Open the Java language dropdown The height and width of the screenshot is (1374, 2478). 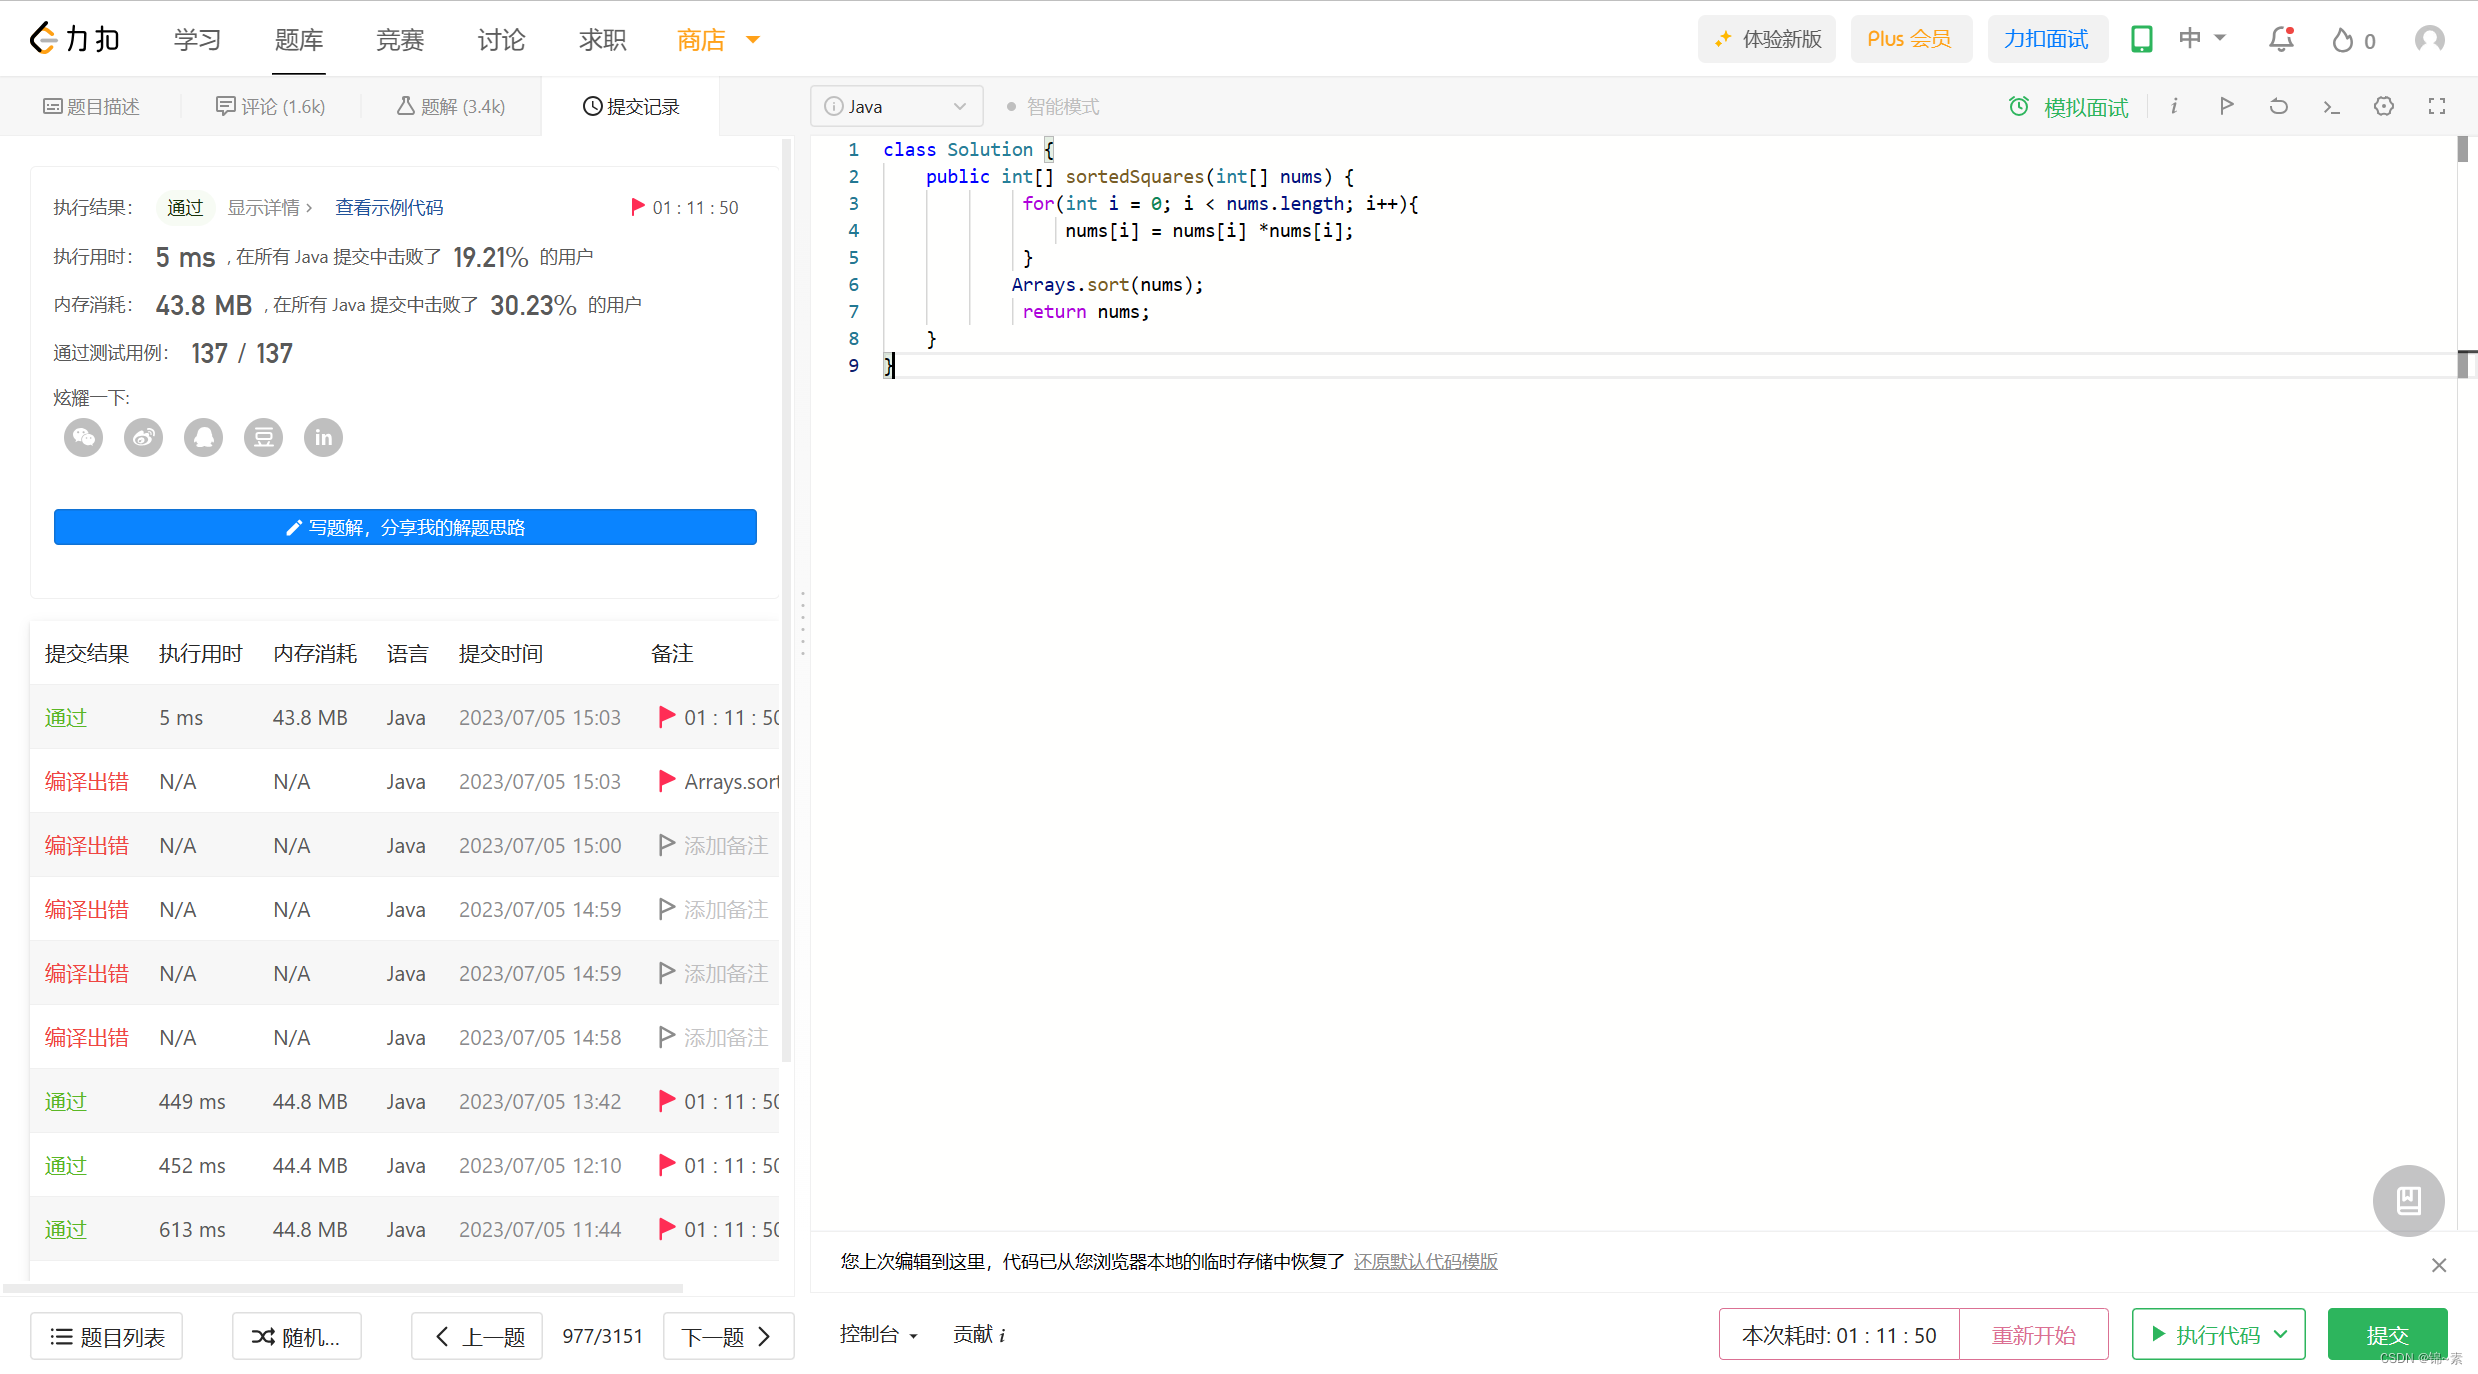click(896, 106)
